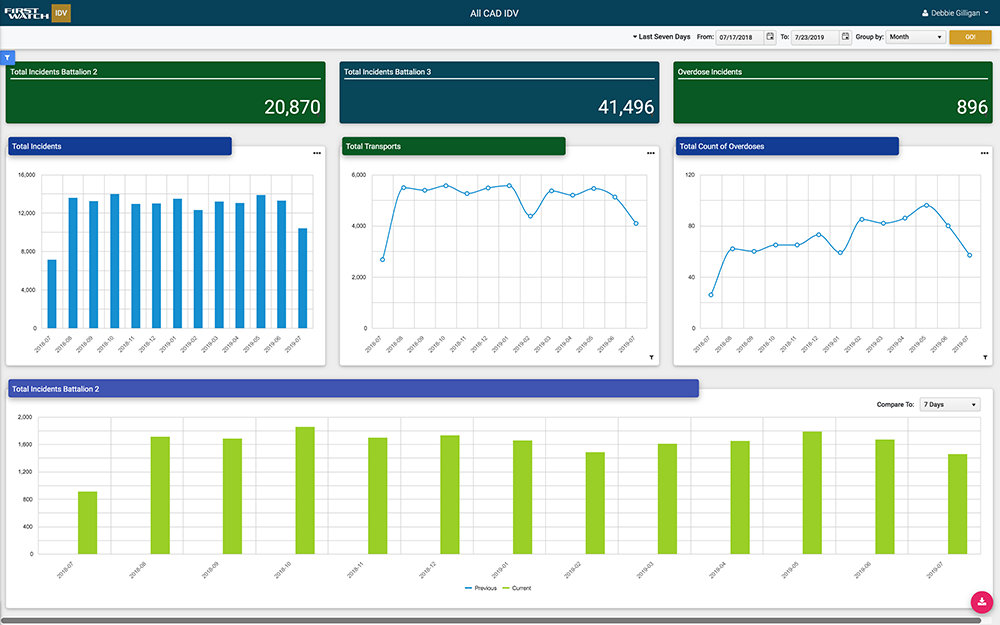Viewport: 1000px width, 625px height.
Task: Open calendar picker beside From date
Action: (x=770, y=37)
